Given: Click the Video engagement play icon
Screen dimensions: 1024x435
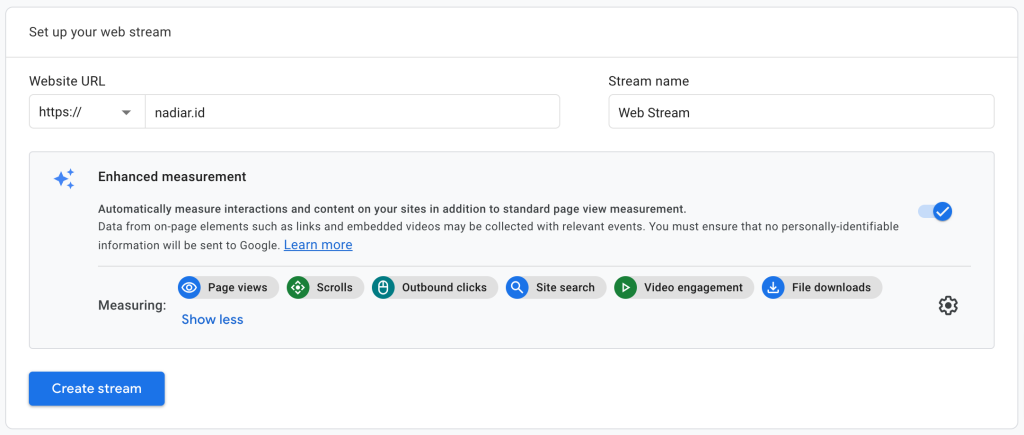Looking at the screenshot, I should coord(626,288).
